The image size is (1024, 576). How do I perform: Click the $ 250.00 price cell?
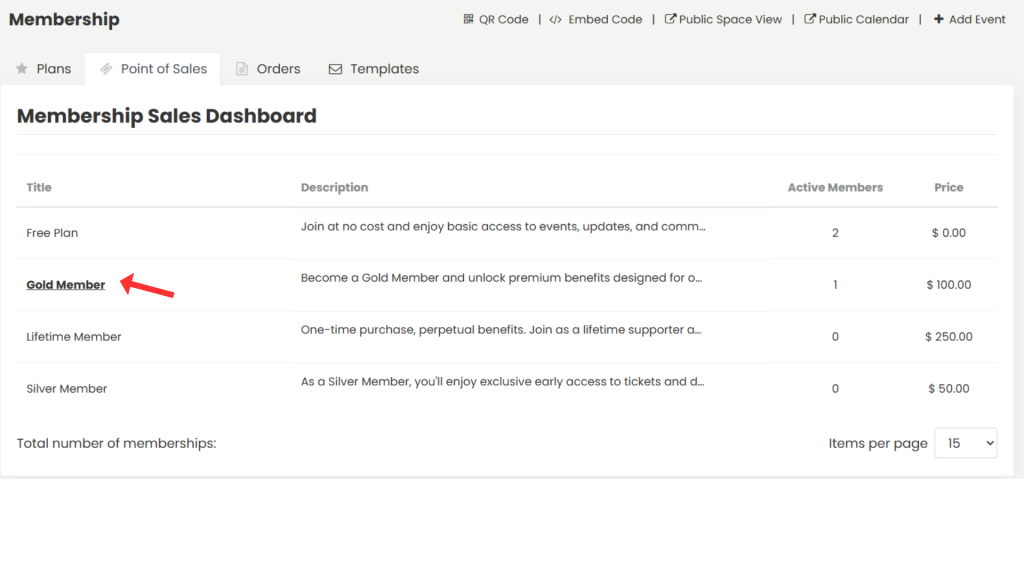coord(949,337)
